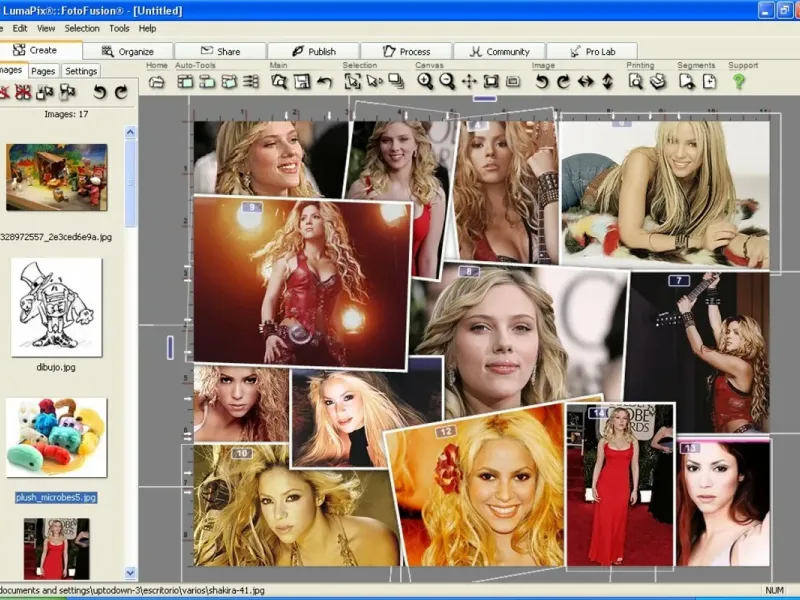This screenshot has width=800, height=600.
Task: Select the canvas pan four-arrow tool
Action: click(x=469, y=82)
